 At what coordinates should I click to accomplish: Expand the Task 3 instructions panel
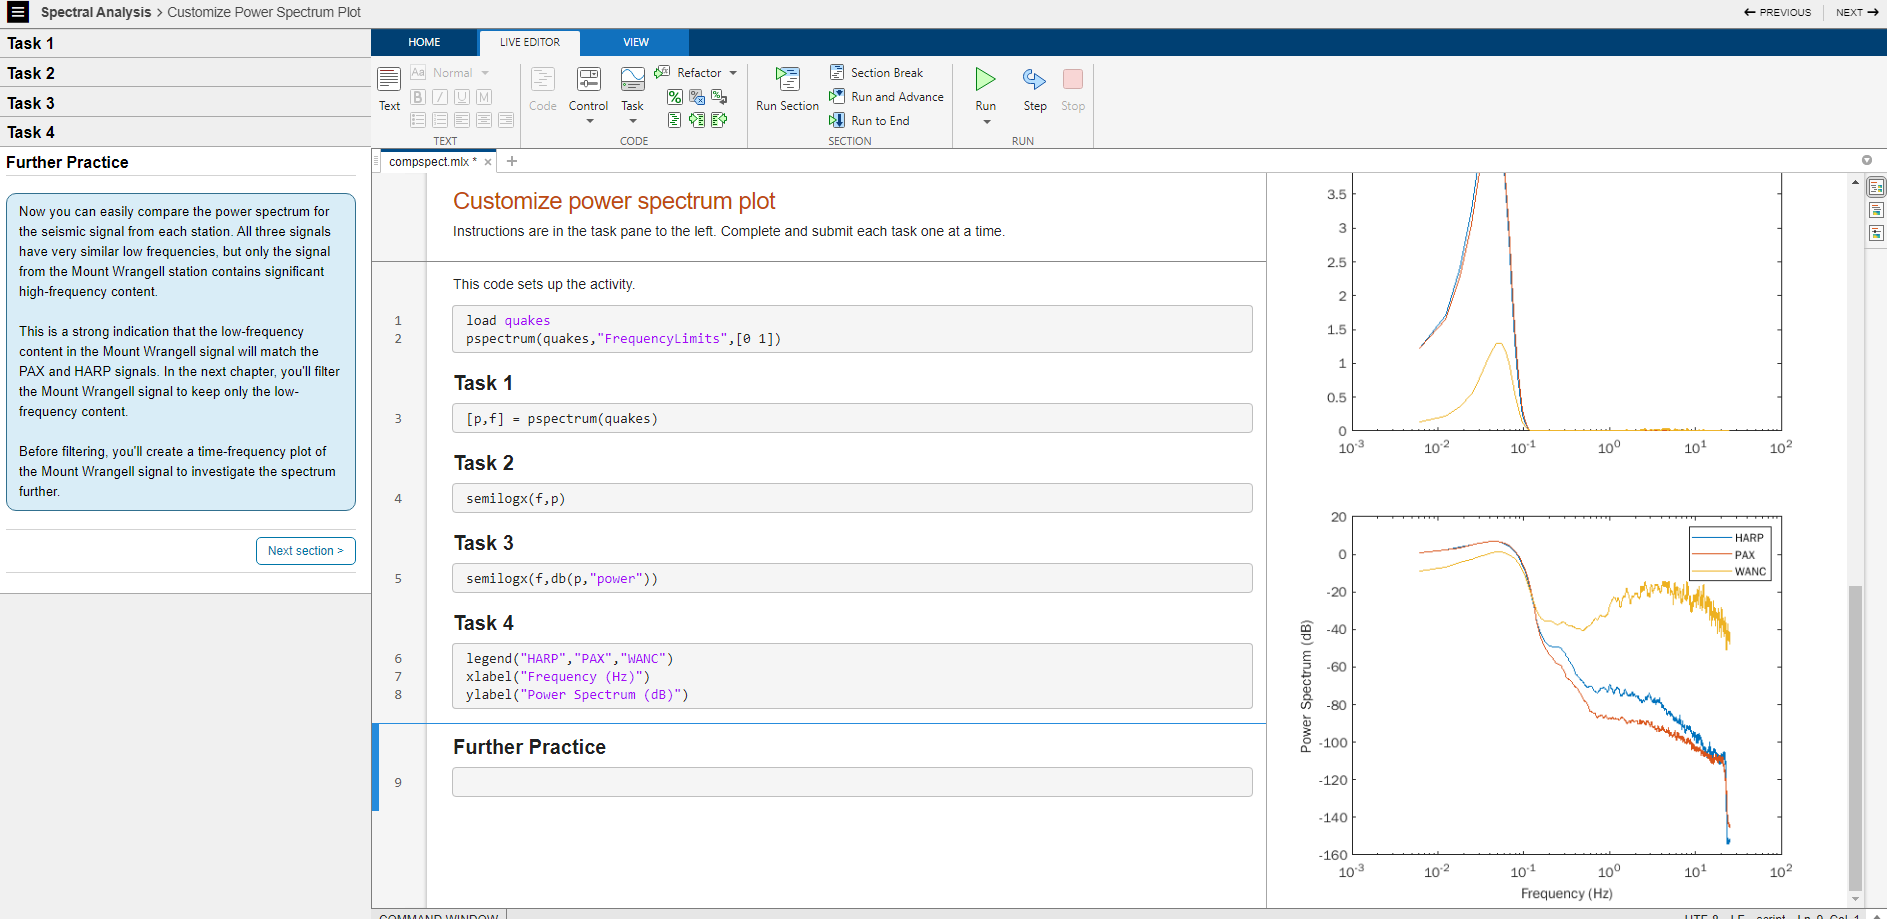[31, 103]
